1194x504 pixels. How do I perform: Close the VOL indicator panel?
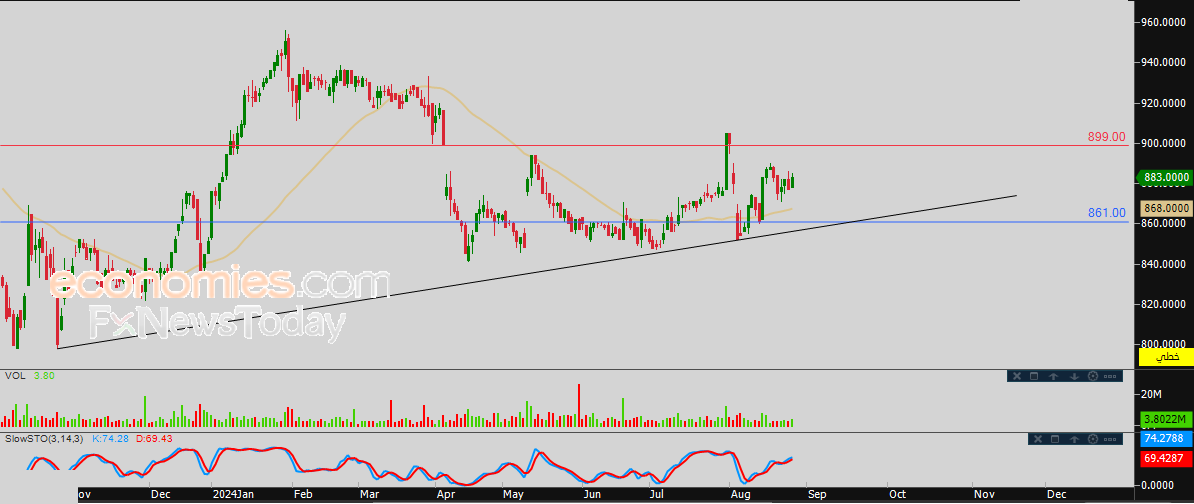(x=1017, y=376)
